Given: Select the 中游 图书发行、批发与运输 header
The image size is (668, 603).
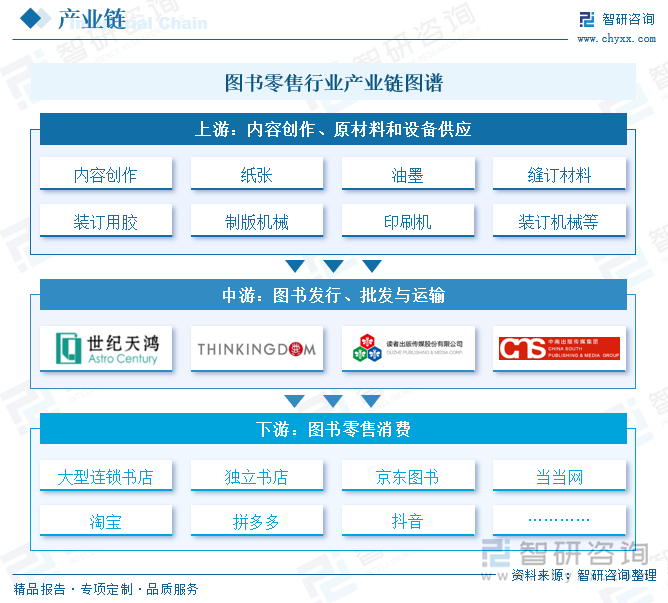Looking at the screenshot, I should coord(333,295).
